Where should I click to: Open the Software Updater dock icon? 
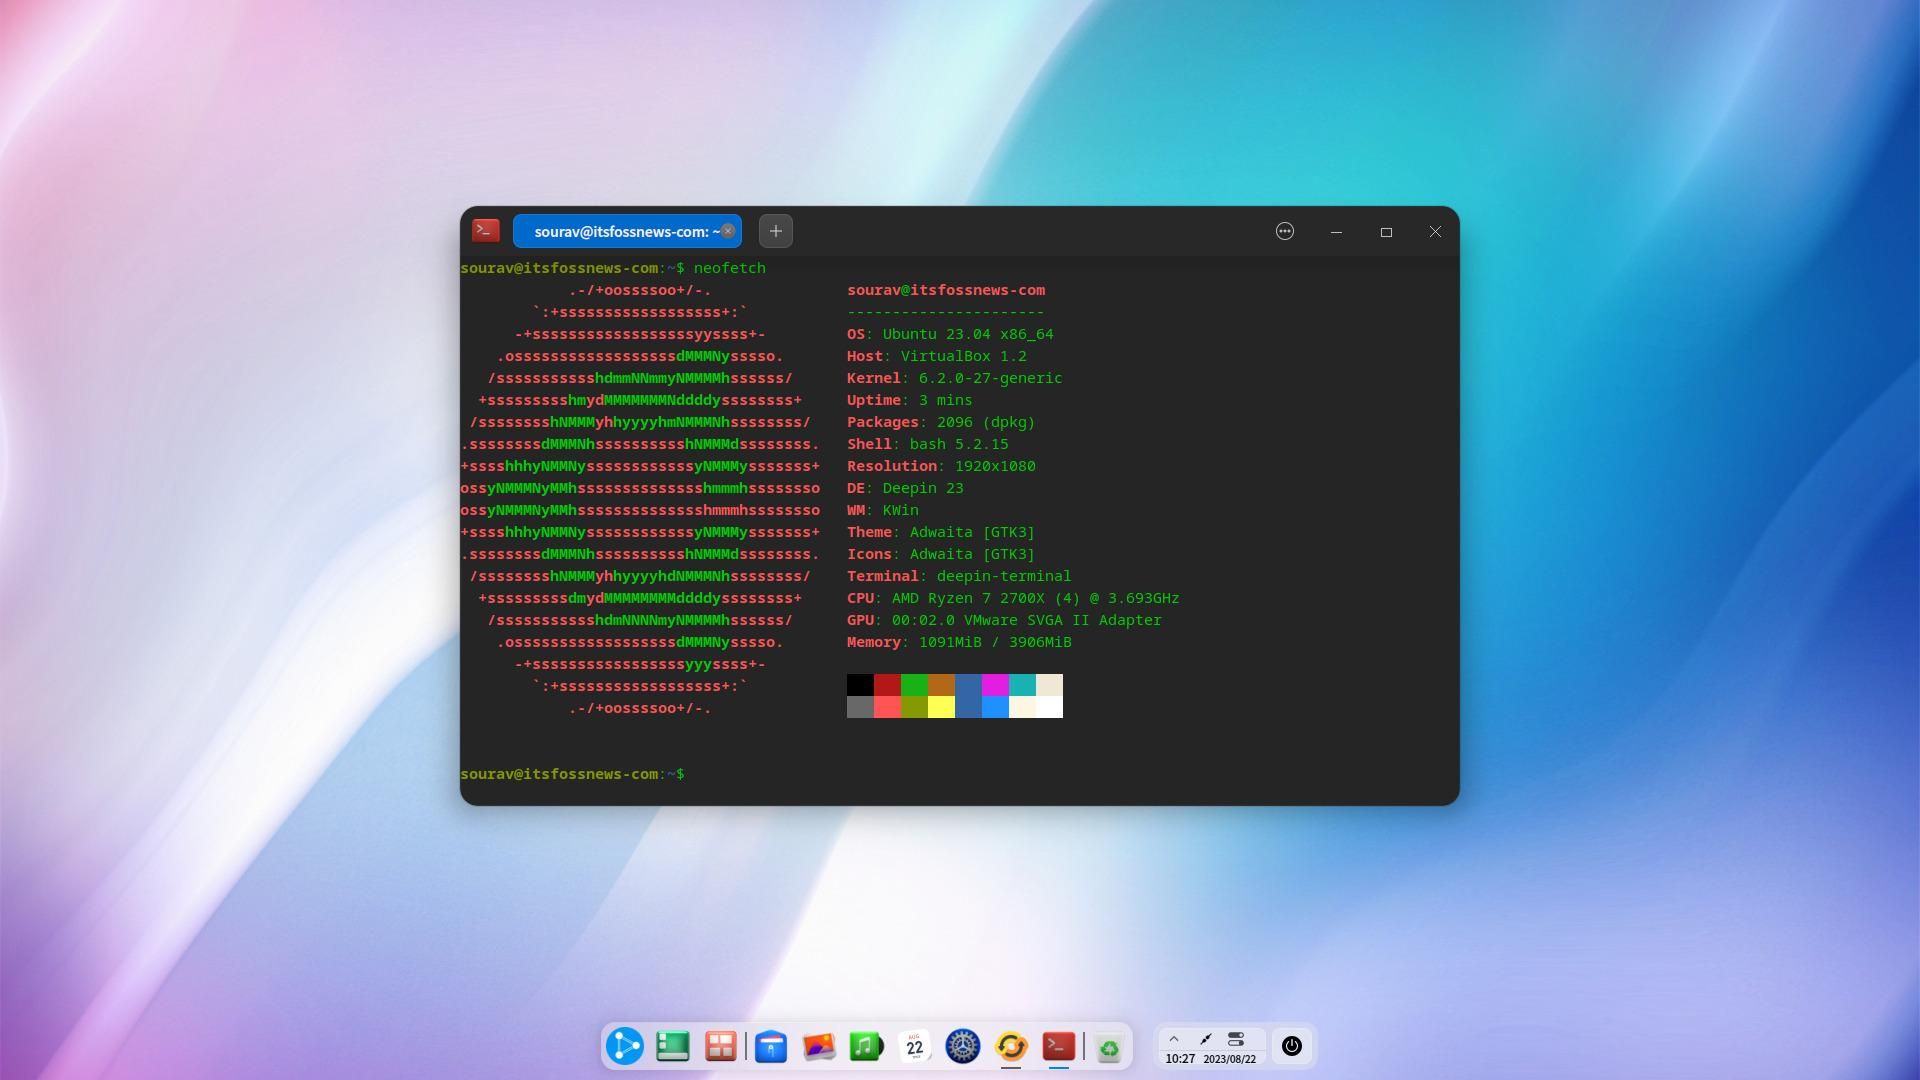tap(1011, 1047)
